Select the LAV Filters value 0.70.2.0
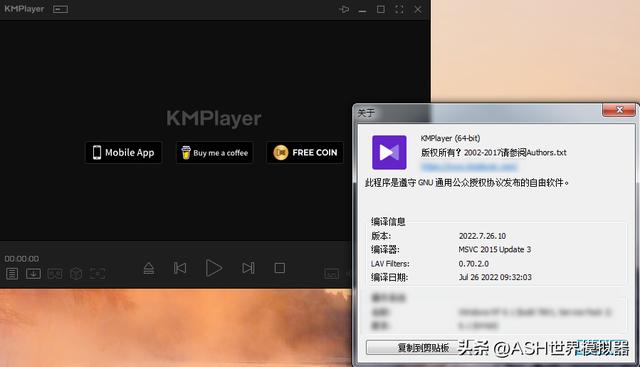This screenshot has width=640, height=367. click(473, 264)
